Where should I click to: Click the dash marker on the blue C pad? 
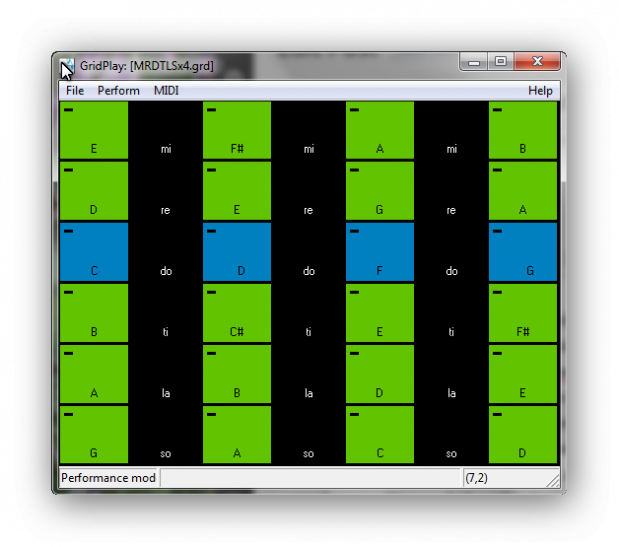[x=68, y=231]
